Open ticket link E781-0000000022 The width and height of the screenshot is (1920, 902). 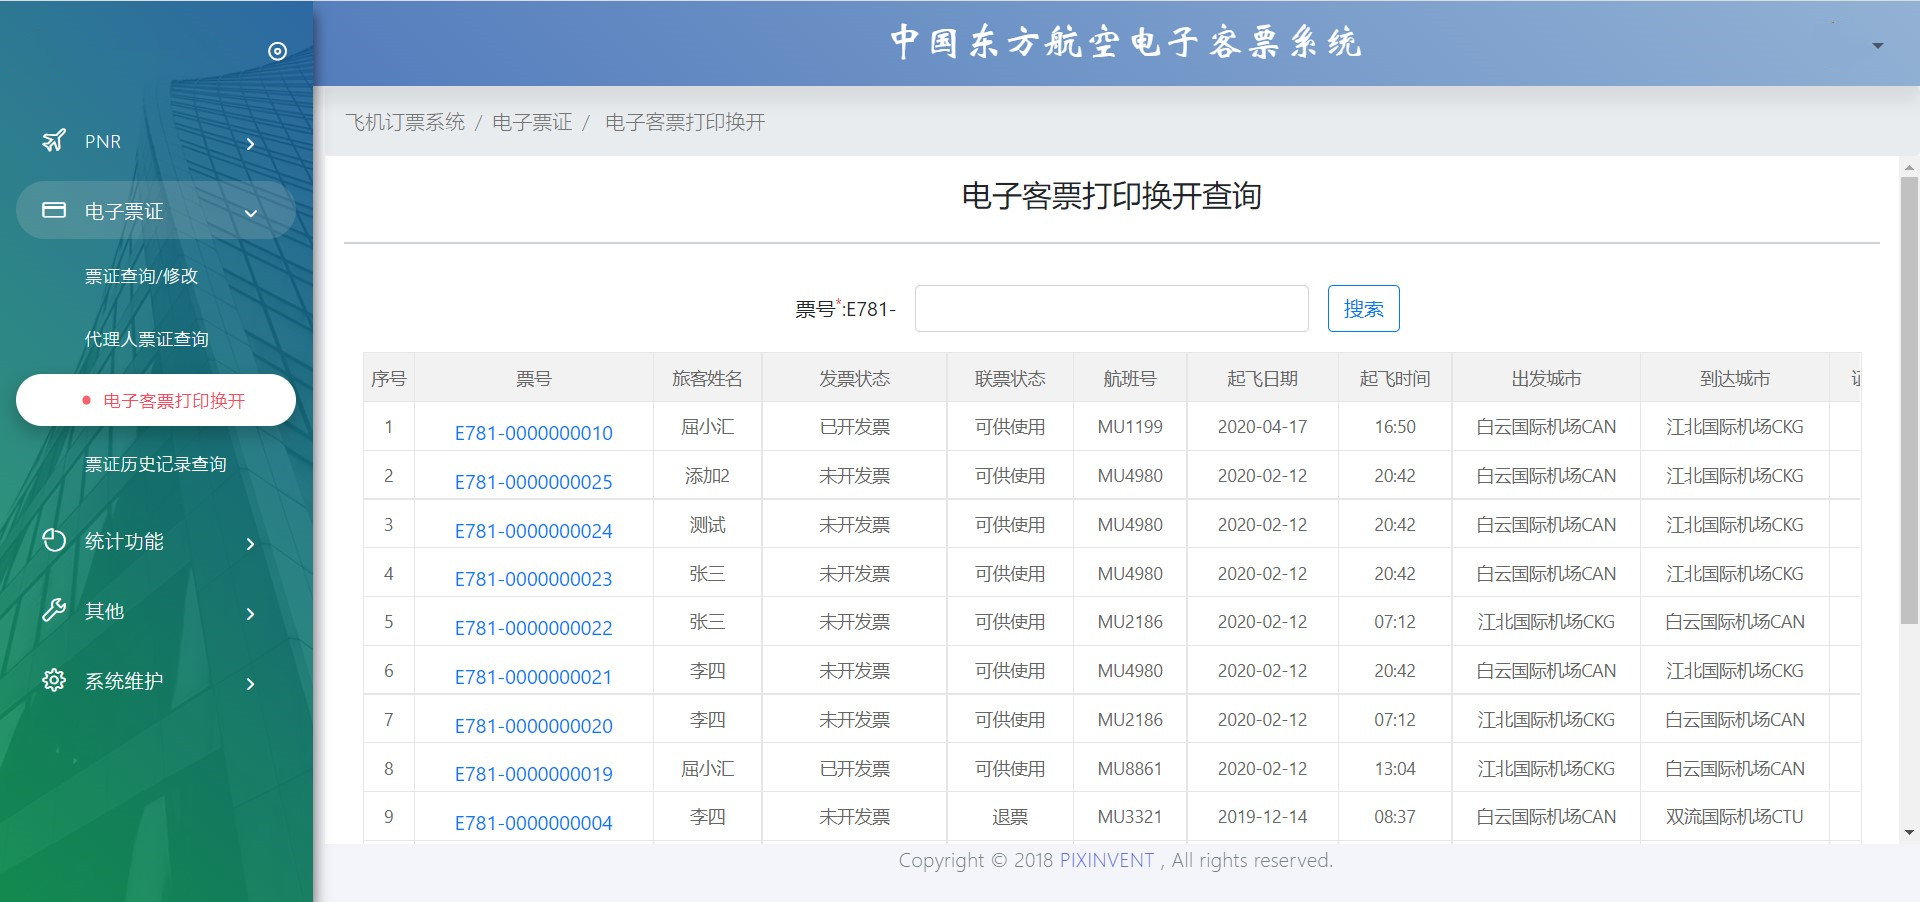point(533,628)
